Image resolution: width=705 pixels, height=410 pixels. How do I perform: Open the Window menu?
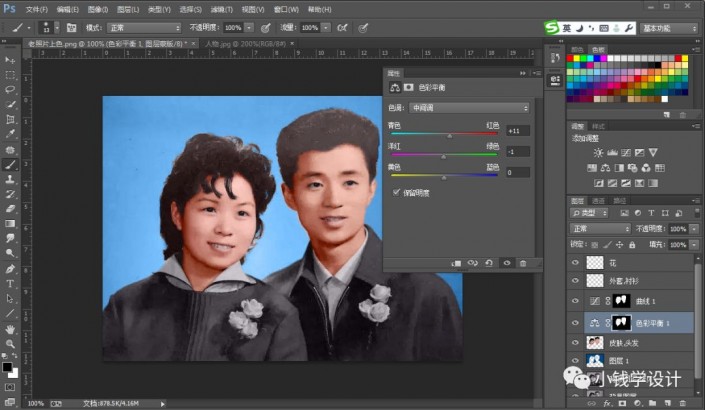[286, 9]
